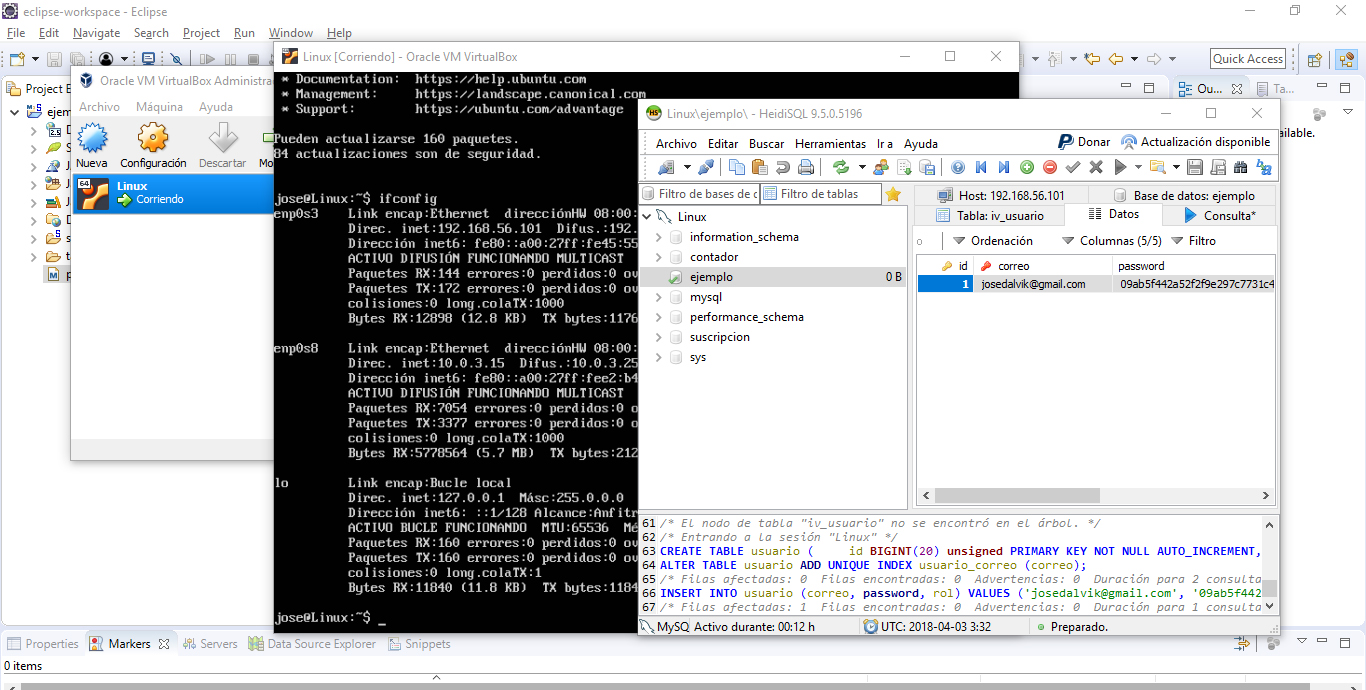Open HeidiSQL Editar menu
Viewport: 1366px width, 690px height.
tap(723, 144)
